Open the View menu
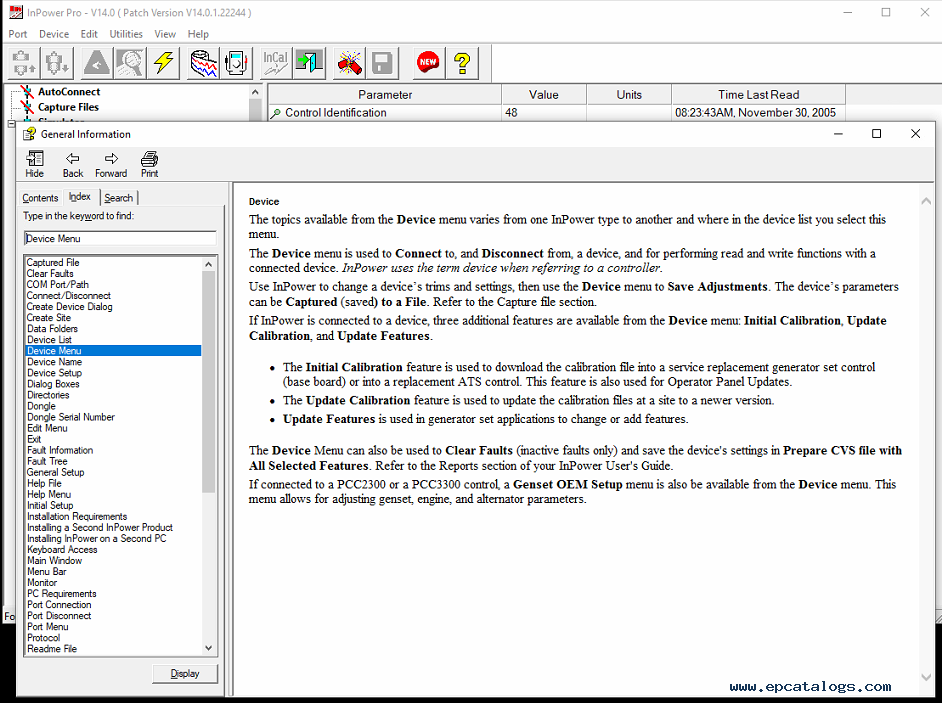 (x=165, y=34)
